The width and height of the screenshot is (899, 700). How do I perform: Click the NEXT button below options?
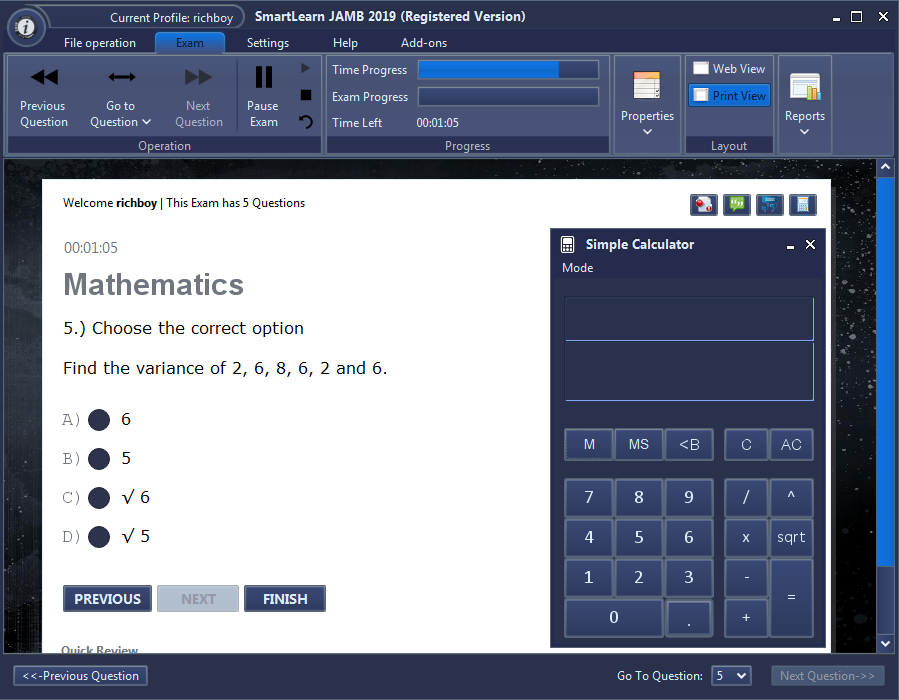tap(198, 599)
